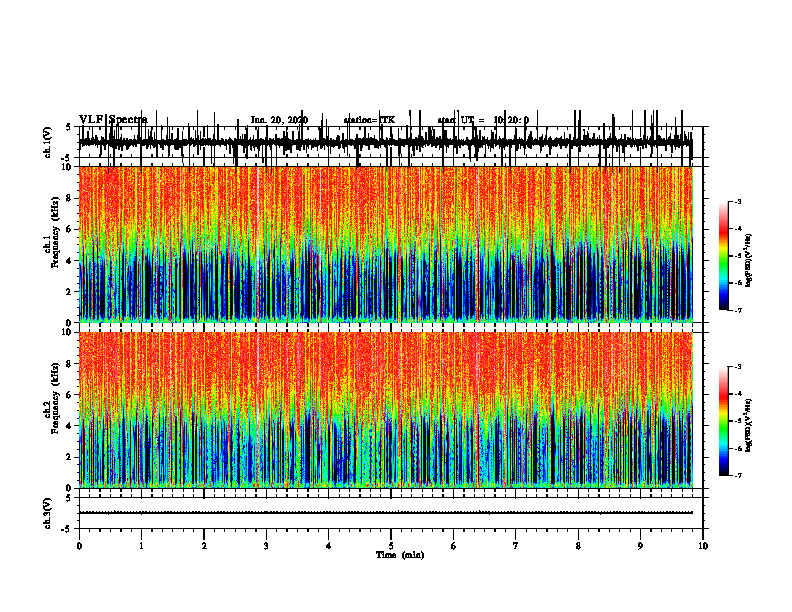Image resolution: width=792 pixels, height=612 pixels.
Task: Select the "start UT = 10:20: 0" label
Action: 483,120
